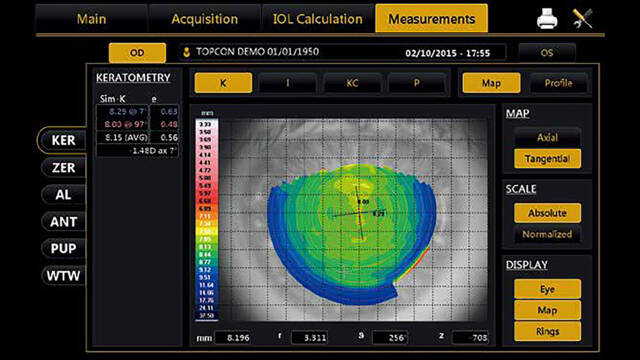Select the OD right eye button
The height and width of the screenshot is (360, 640).
(x=137, y=53)
